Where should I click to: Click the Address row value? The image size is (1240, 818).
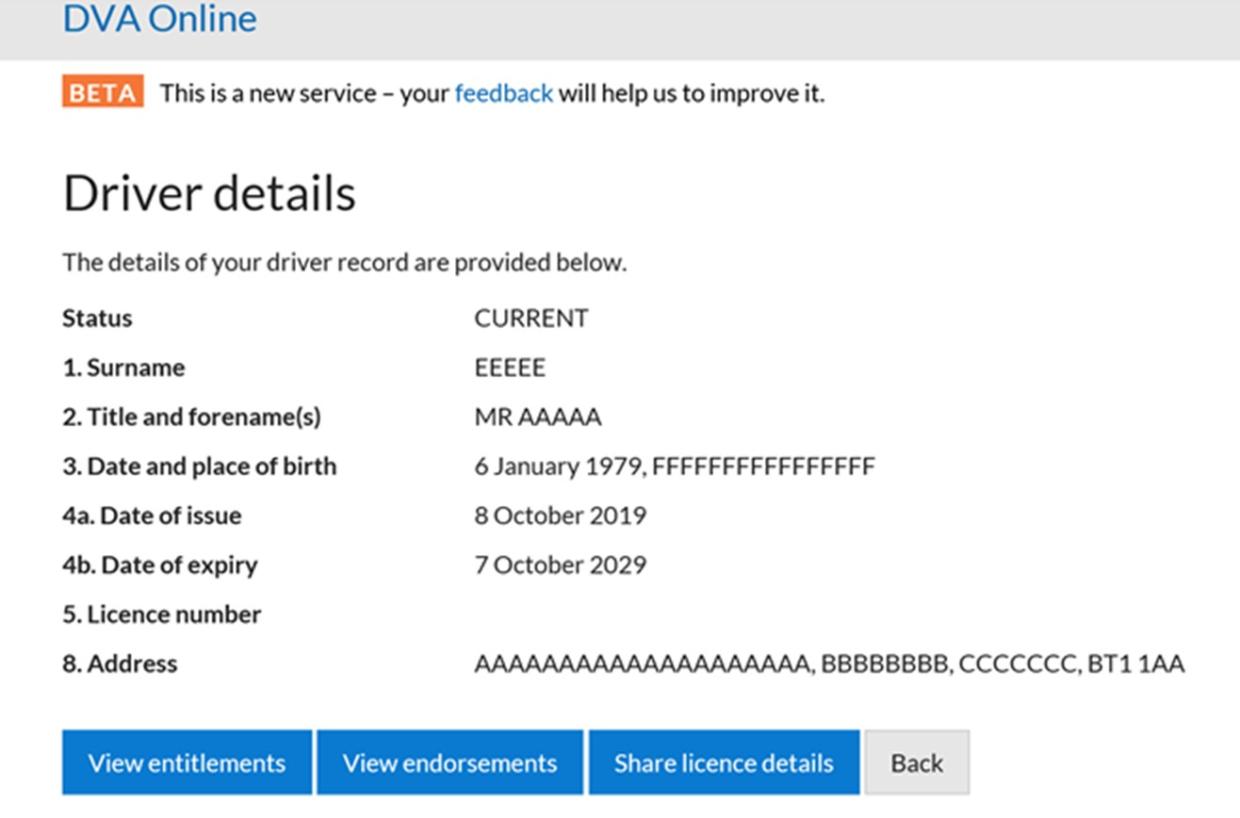828,663
